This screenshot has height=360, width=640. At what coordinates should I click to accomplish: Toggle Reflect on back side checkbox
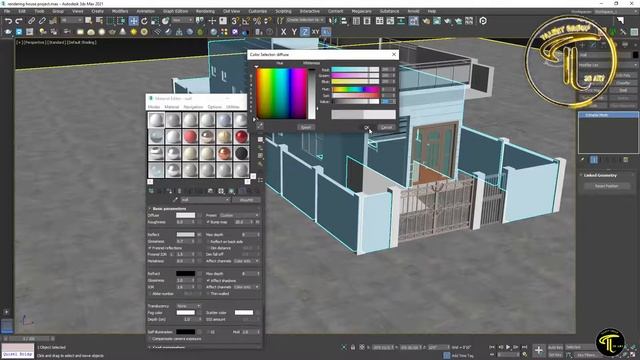coord(208,242)
